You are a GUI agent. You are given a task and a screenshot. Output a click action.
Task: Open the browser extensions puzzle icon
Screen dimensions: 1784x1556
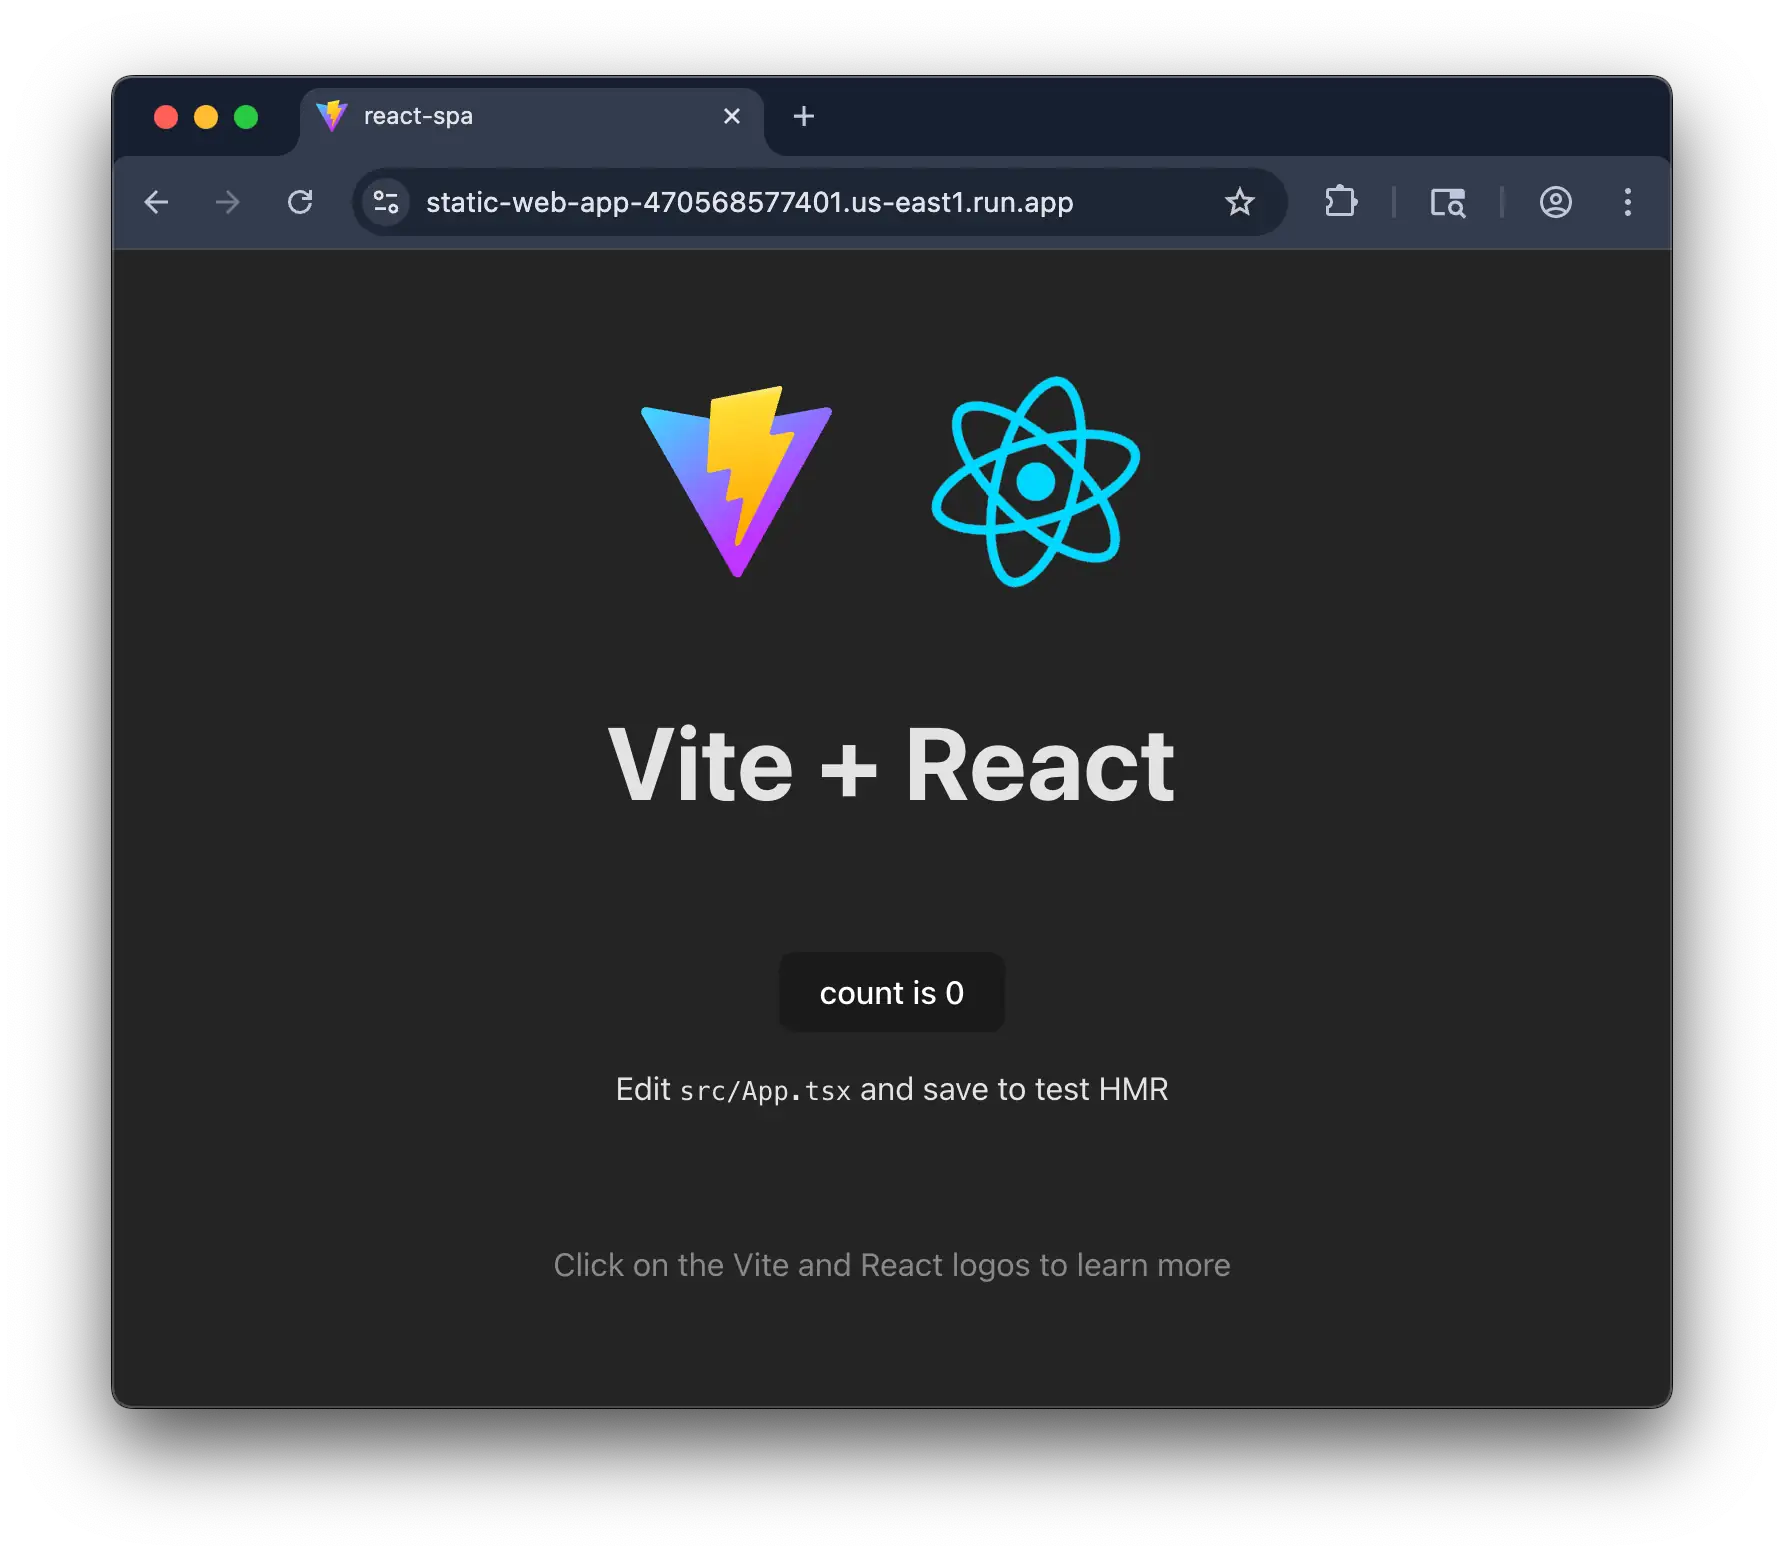coord(1340,202)
